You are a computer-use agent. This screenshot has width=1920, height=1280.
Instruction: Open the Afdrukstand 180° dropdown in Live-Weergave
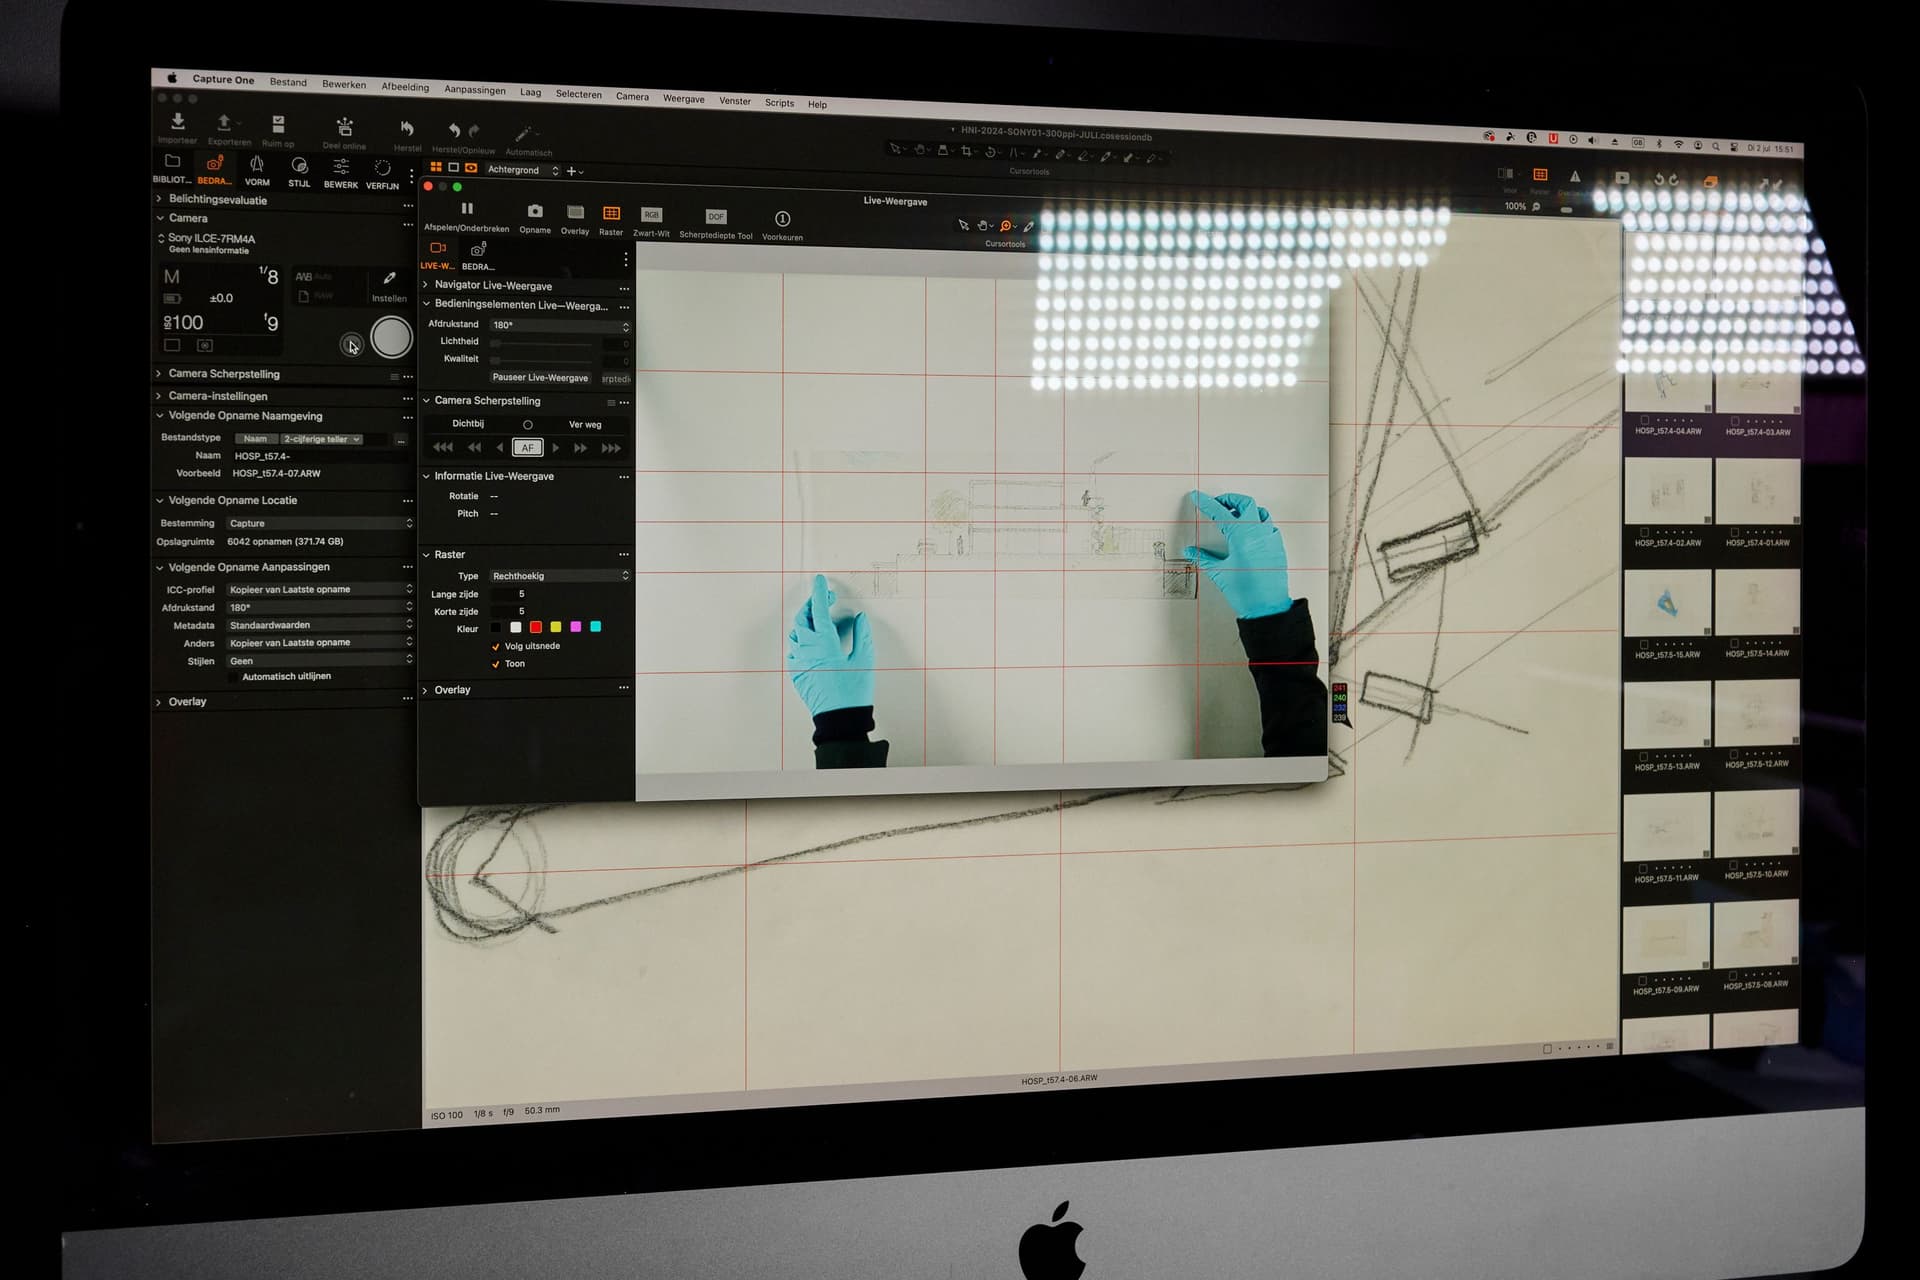click(560, 325)
